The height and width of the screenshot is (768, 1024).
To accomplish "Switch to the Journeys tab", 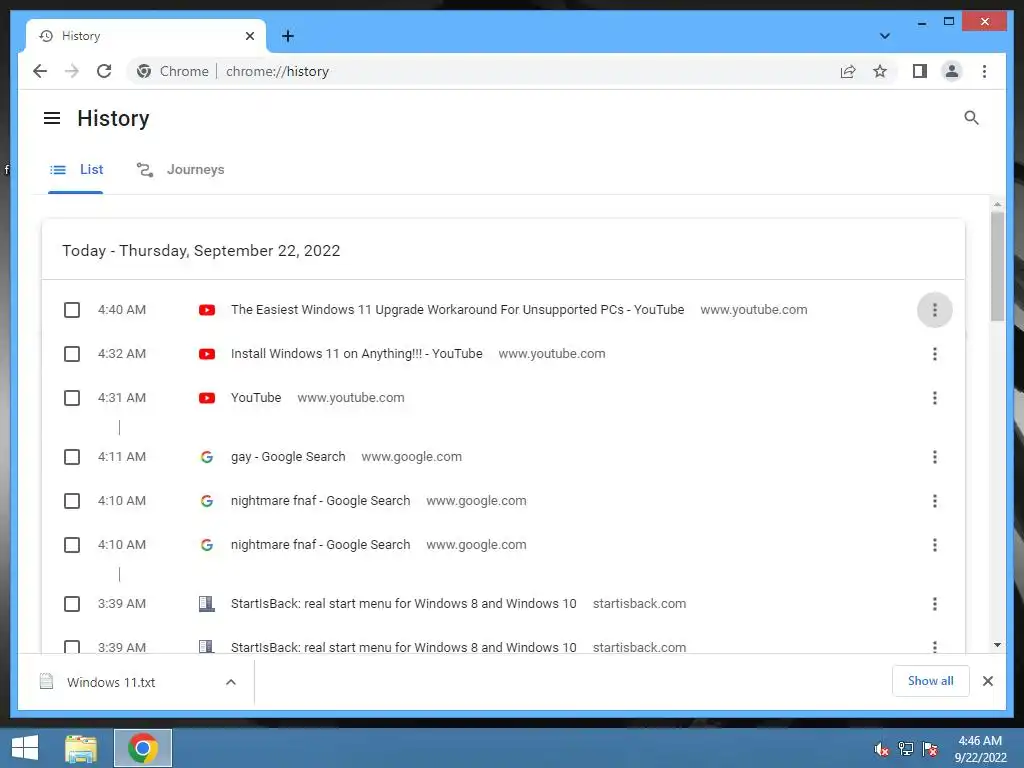I will click(x=180, y=170).
